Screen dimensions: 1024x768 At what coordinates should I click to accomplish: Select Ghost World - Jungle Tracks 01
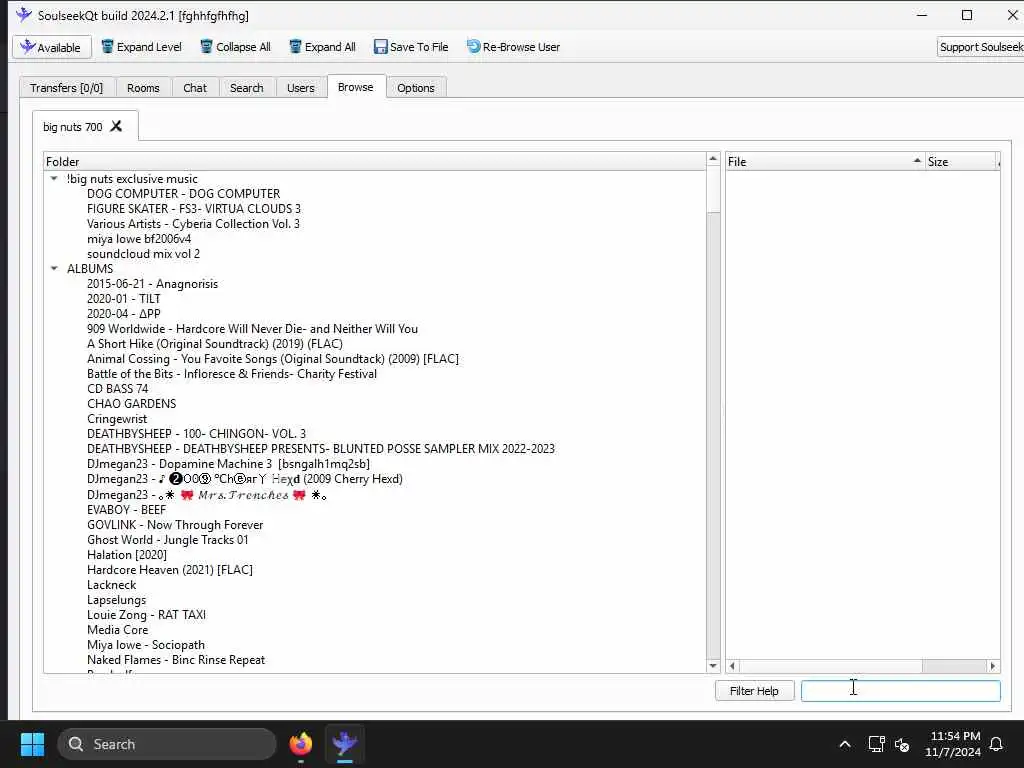[168, 540]
